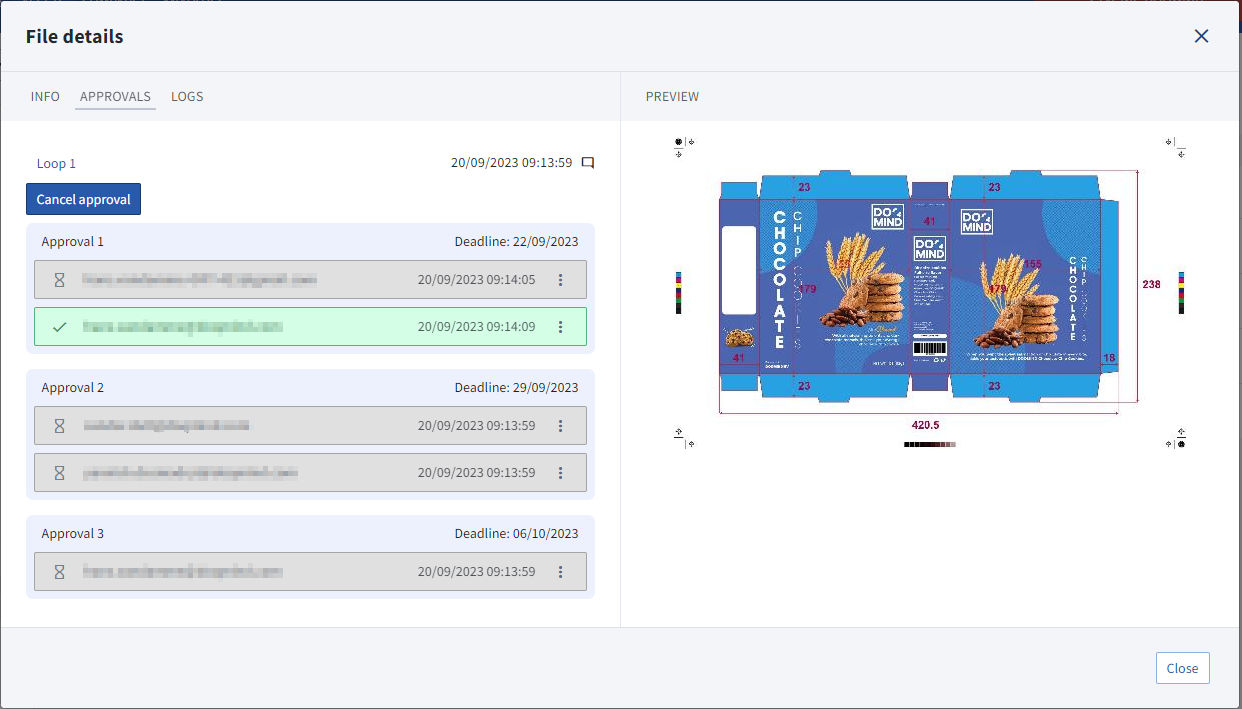Click the color strip beneath the 420.5 dimension
Screen dimensions: 1242x709
coord(929,443)
